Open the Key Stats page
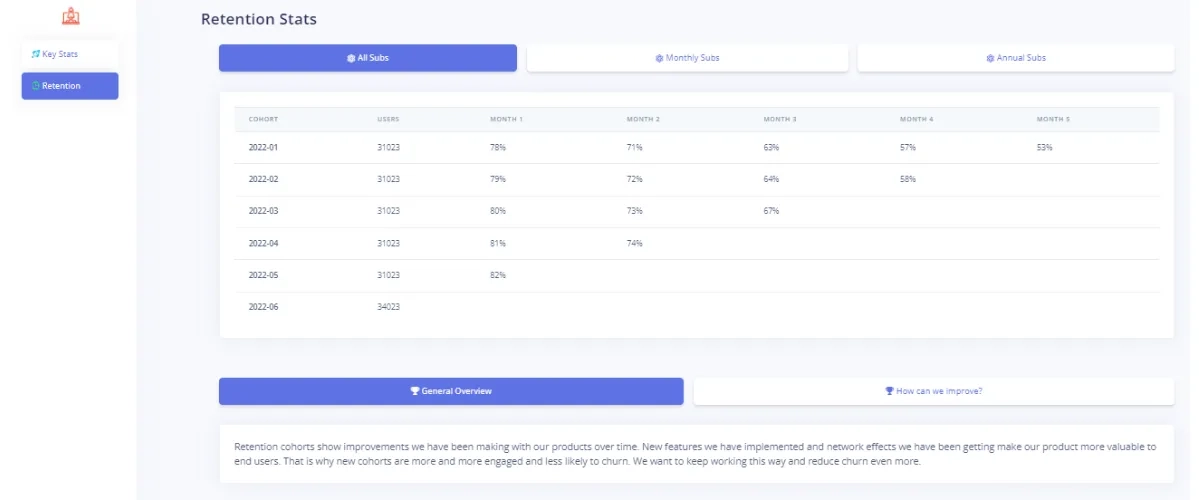The image size is (1199, 500). [70, 54]
